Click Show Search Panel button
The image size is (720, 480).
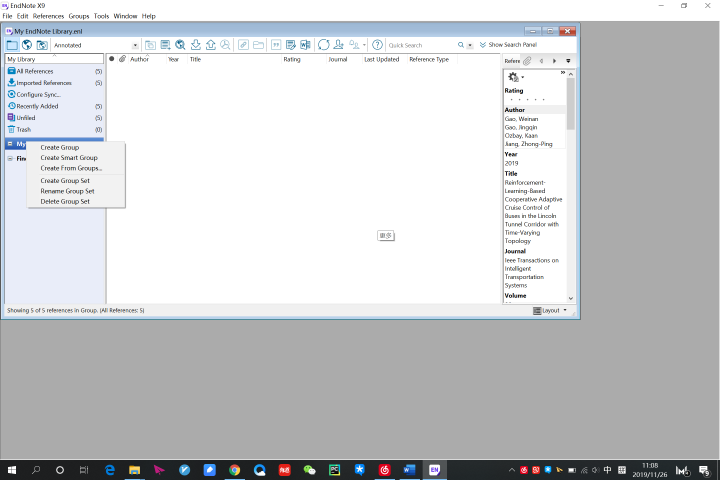click(x=508, y=45)
